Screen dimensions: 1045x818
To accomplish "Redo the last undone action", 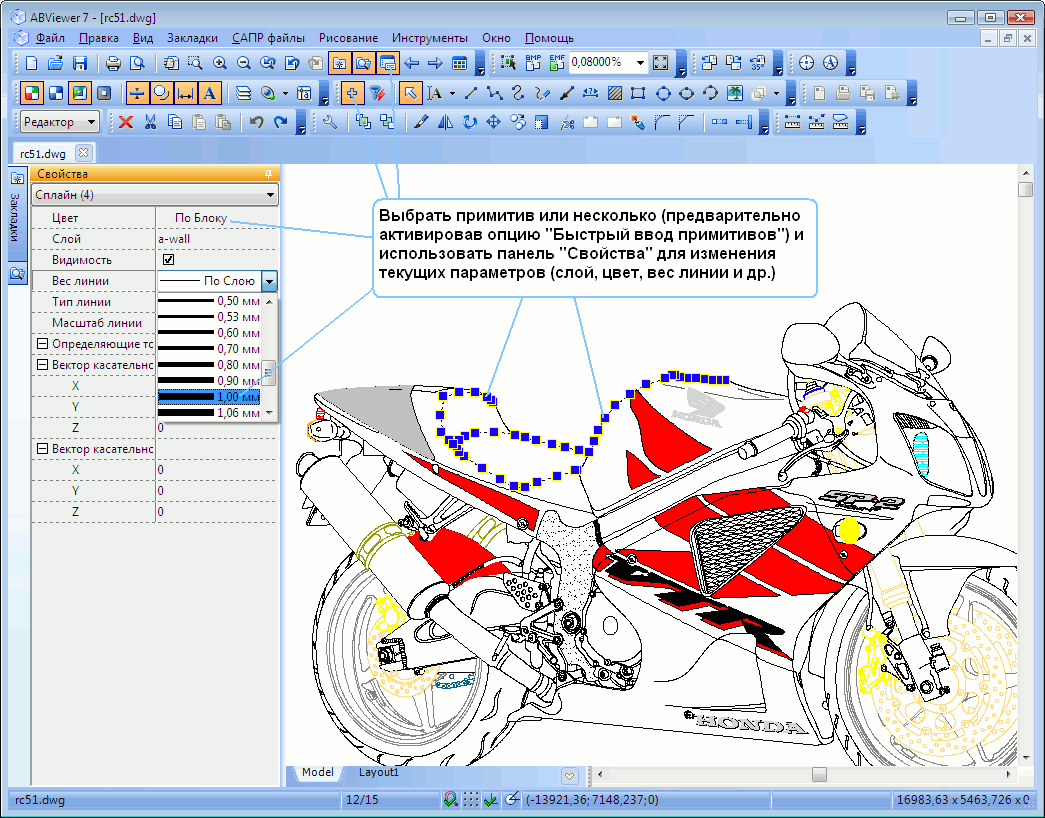I will click(281, 122).
